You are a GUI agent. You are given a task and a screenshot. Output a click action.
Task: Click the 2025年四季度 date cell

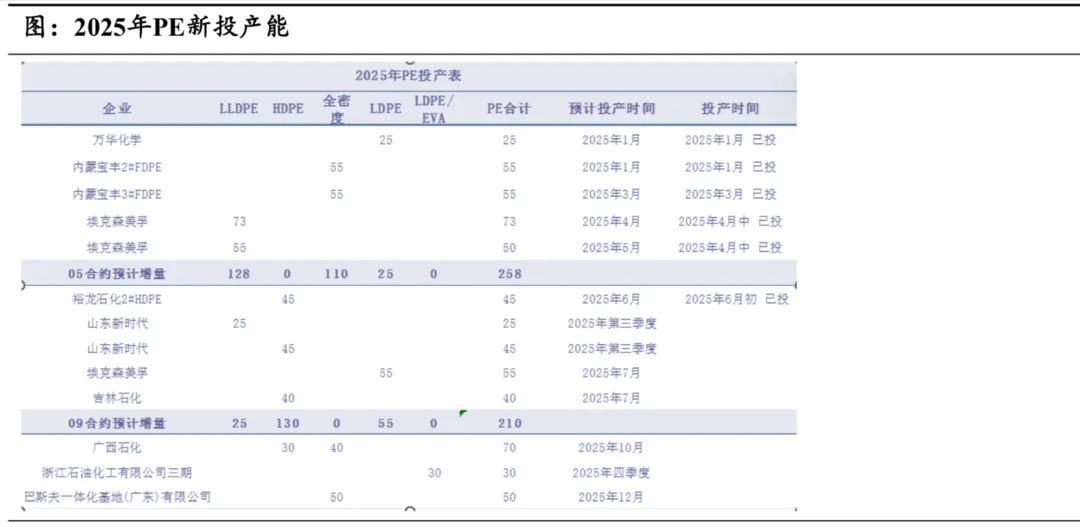(x=611, y=473)
